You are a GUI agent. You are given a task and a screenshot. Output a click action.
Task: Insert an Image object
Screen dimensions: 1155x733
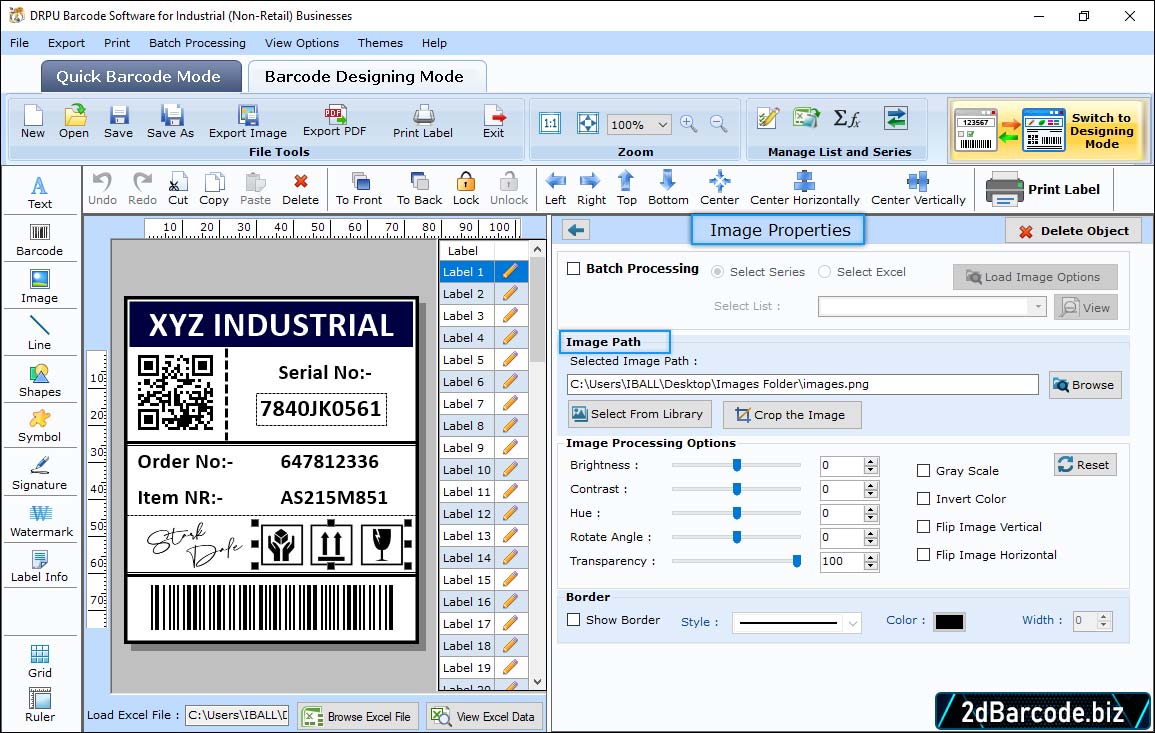(40, 287)
